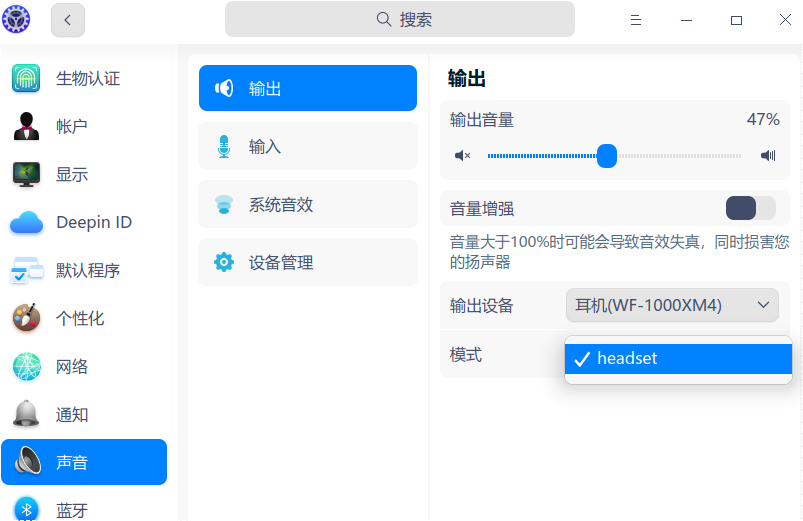Open the 通知 notification bell icon
Screen dimensions: 803x521
coord(26,414)
